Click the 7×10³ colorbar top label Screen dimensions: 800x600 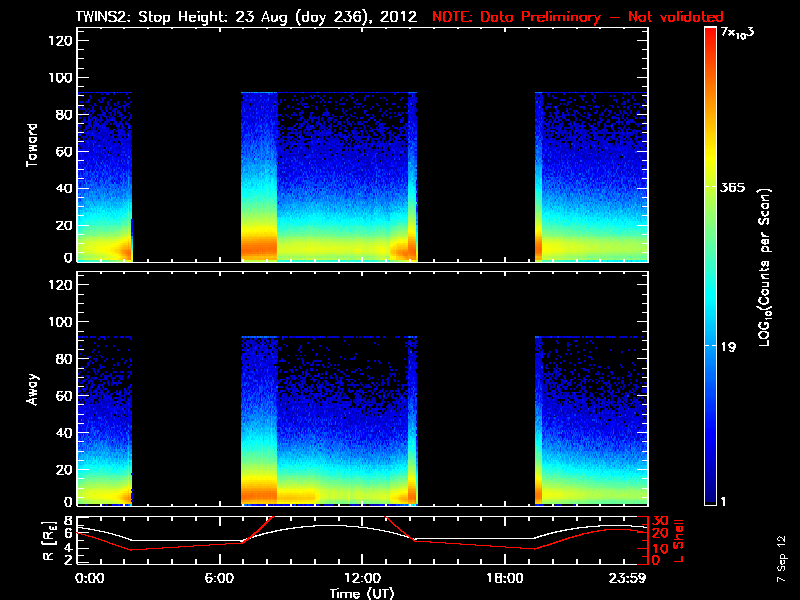(x=737, y=33)
